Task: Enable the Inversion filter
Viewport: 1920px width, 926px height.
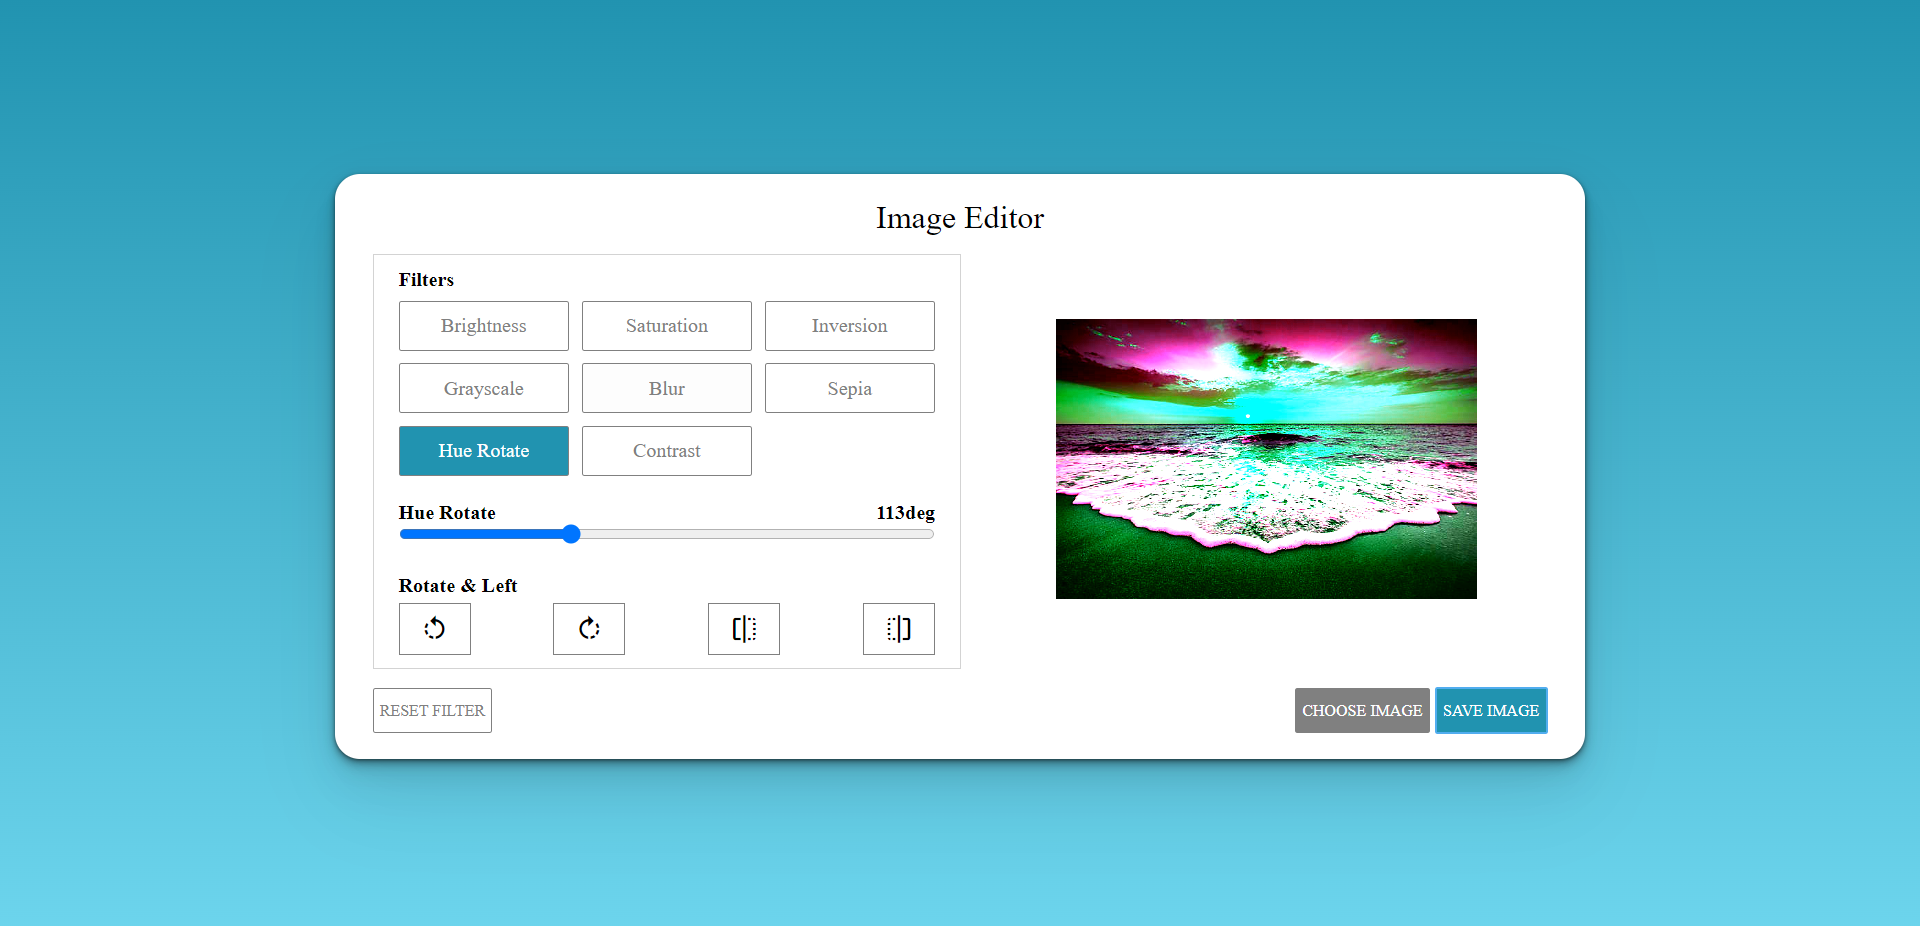Action: 849,325
